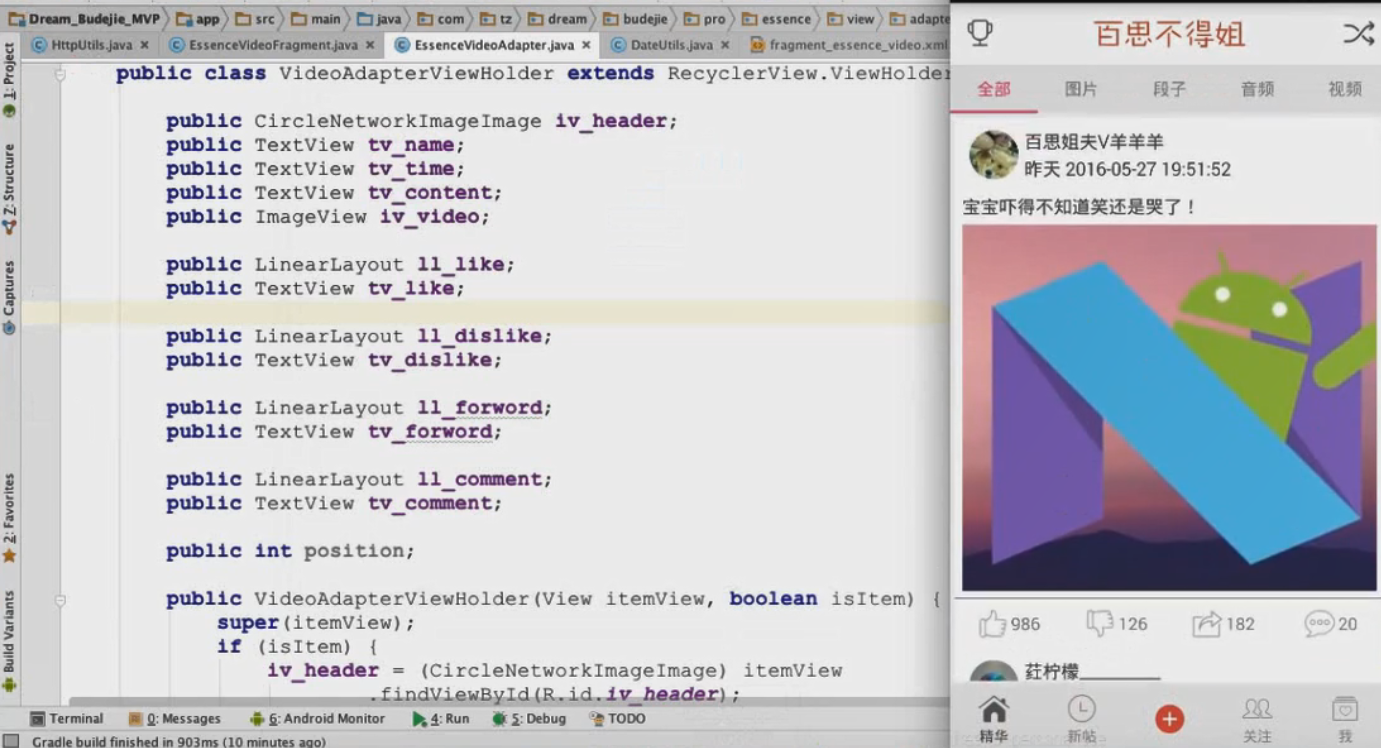Click the ll_dislike field declaration
This screenshot has height=748, width=1381.
pyautogui.click(x=359, y=336)
